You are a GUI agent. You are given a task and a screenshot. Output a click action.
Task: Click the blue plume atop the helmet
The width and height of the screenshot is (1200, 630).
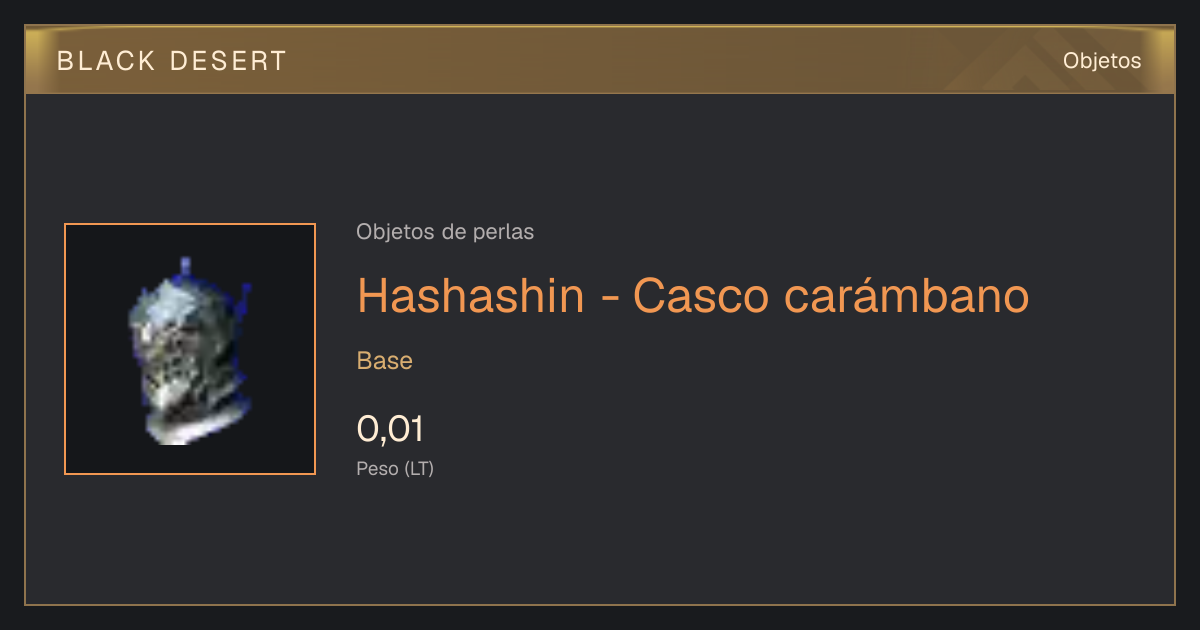coord(185,268)
